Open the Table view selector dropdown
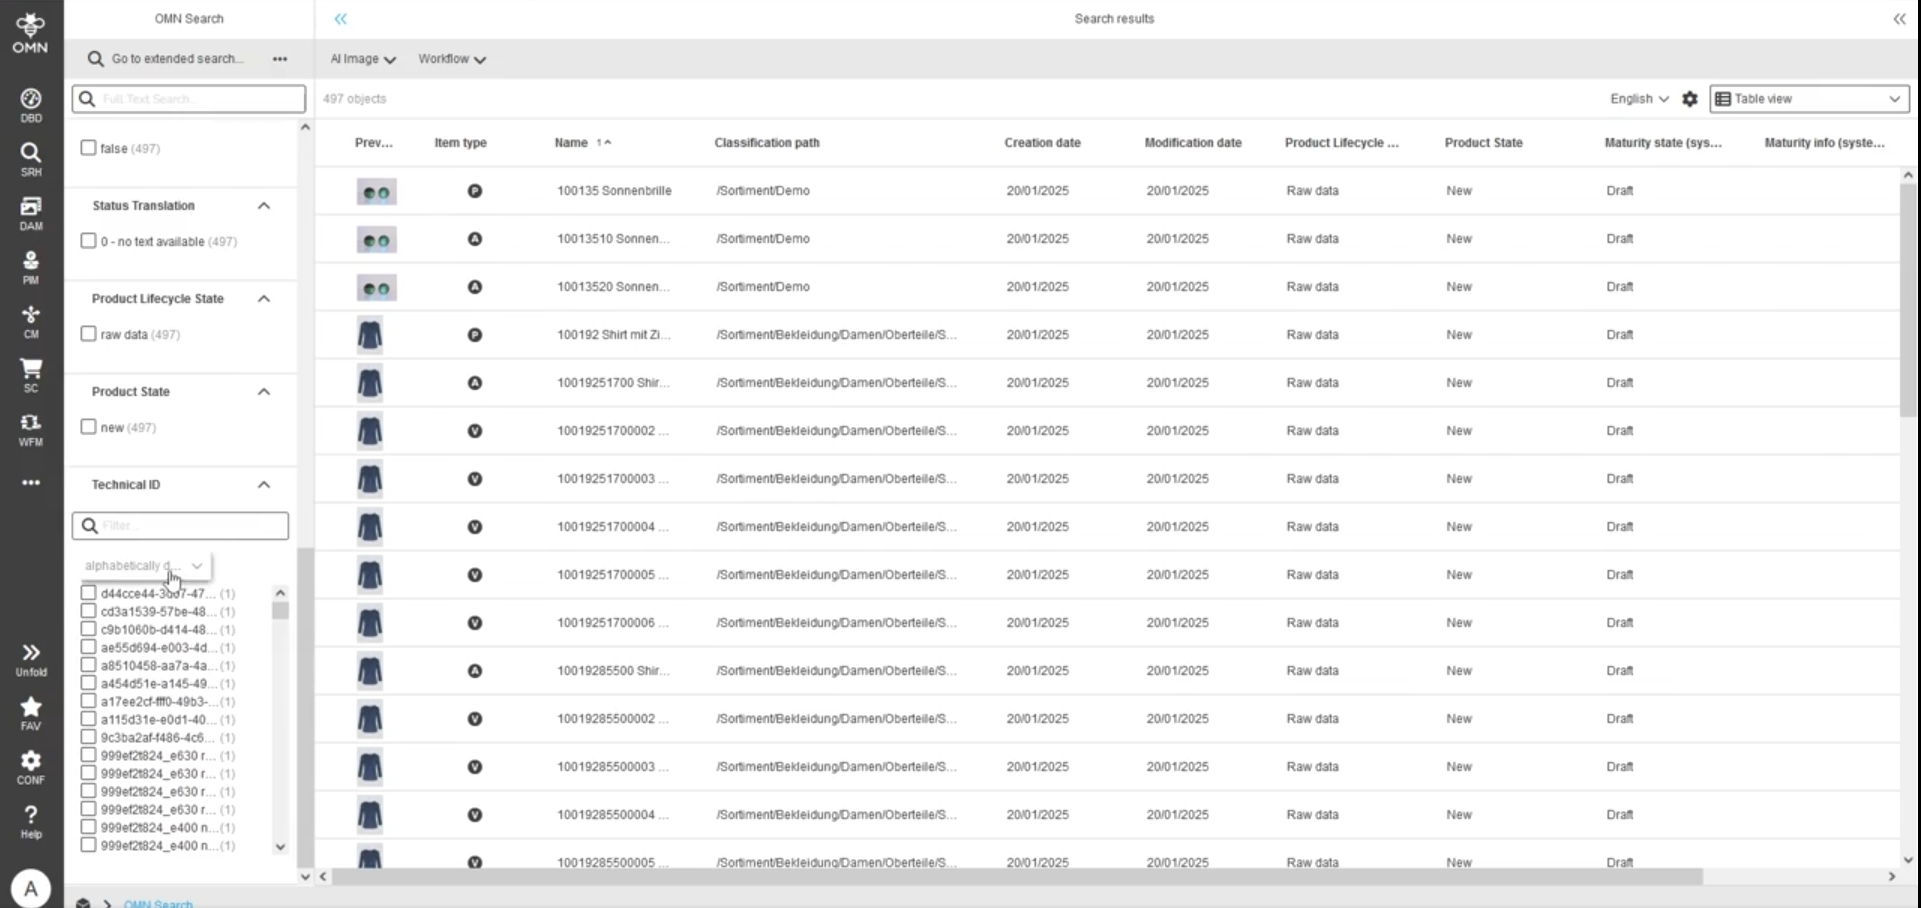The image size is (1921, 908). tap(1809, 99)
